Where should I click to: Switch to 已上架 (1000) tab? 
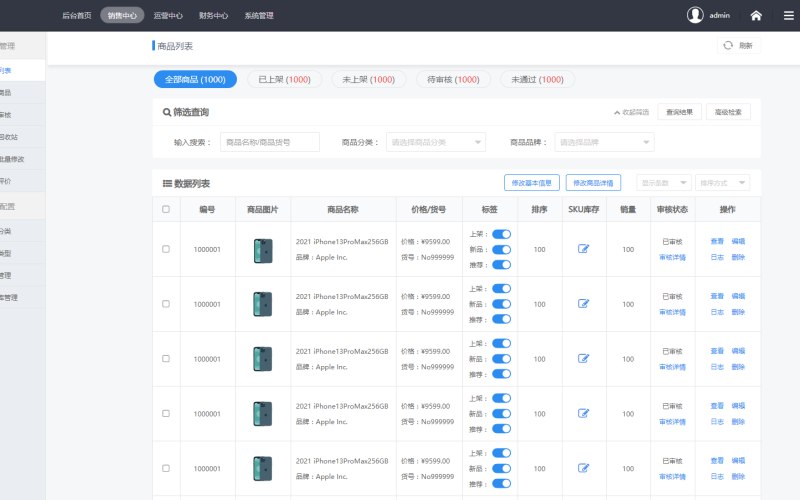(284, 79)
